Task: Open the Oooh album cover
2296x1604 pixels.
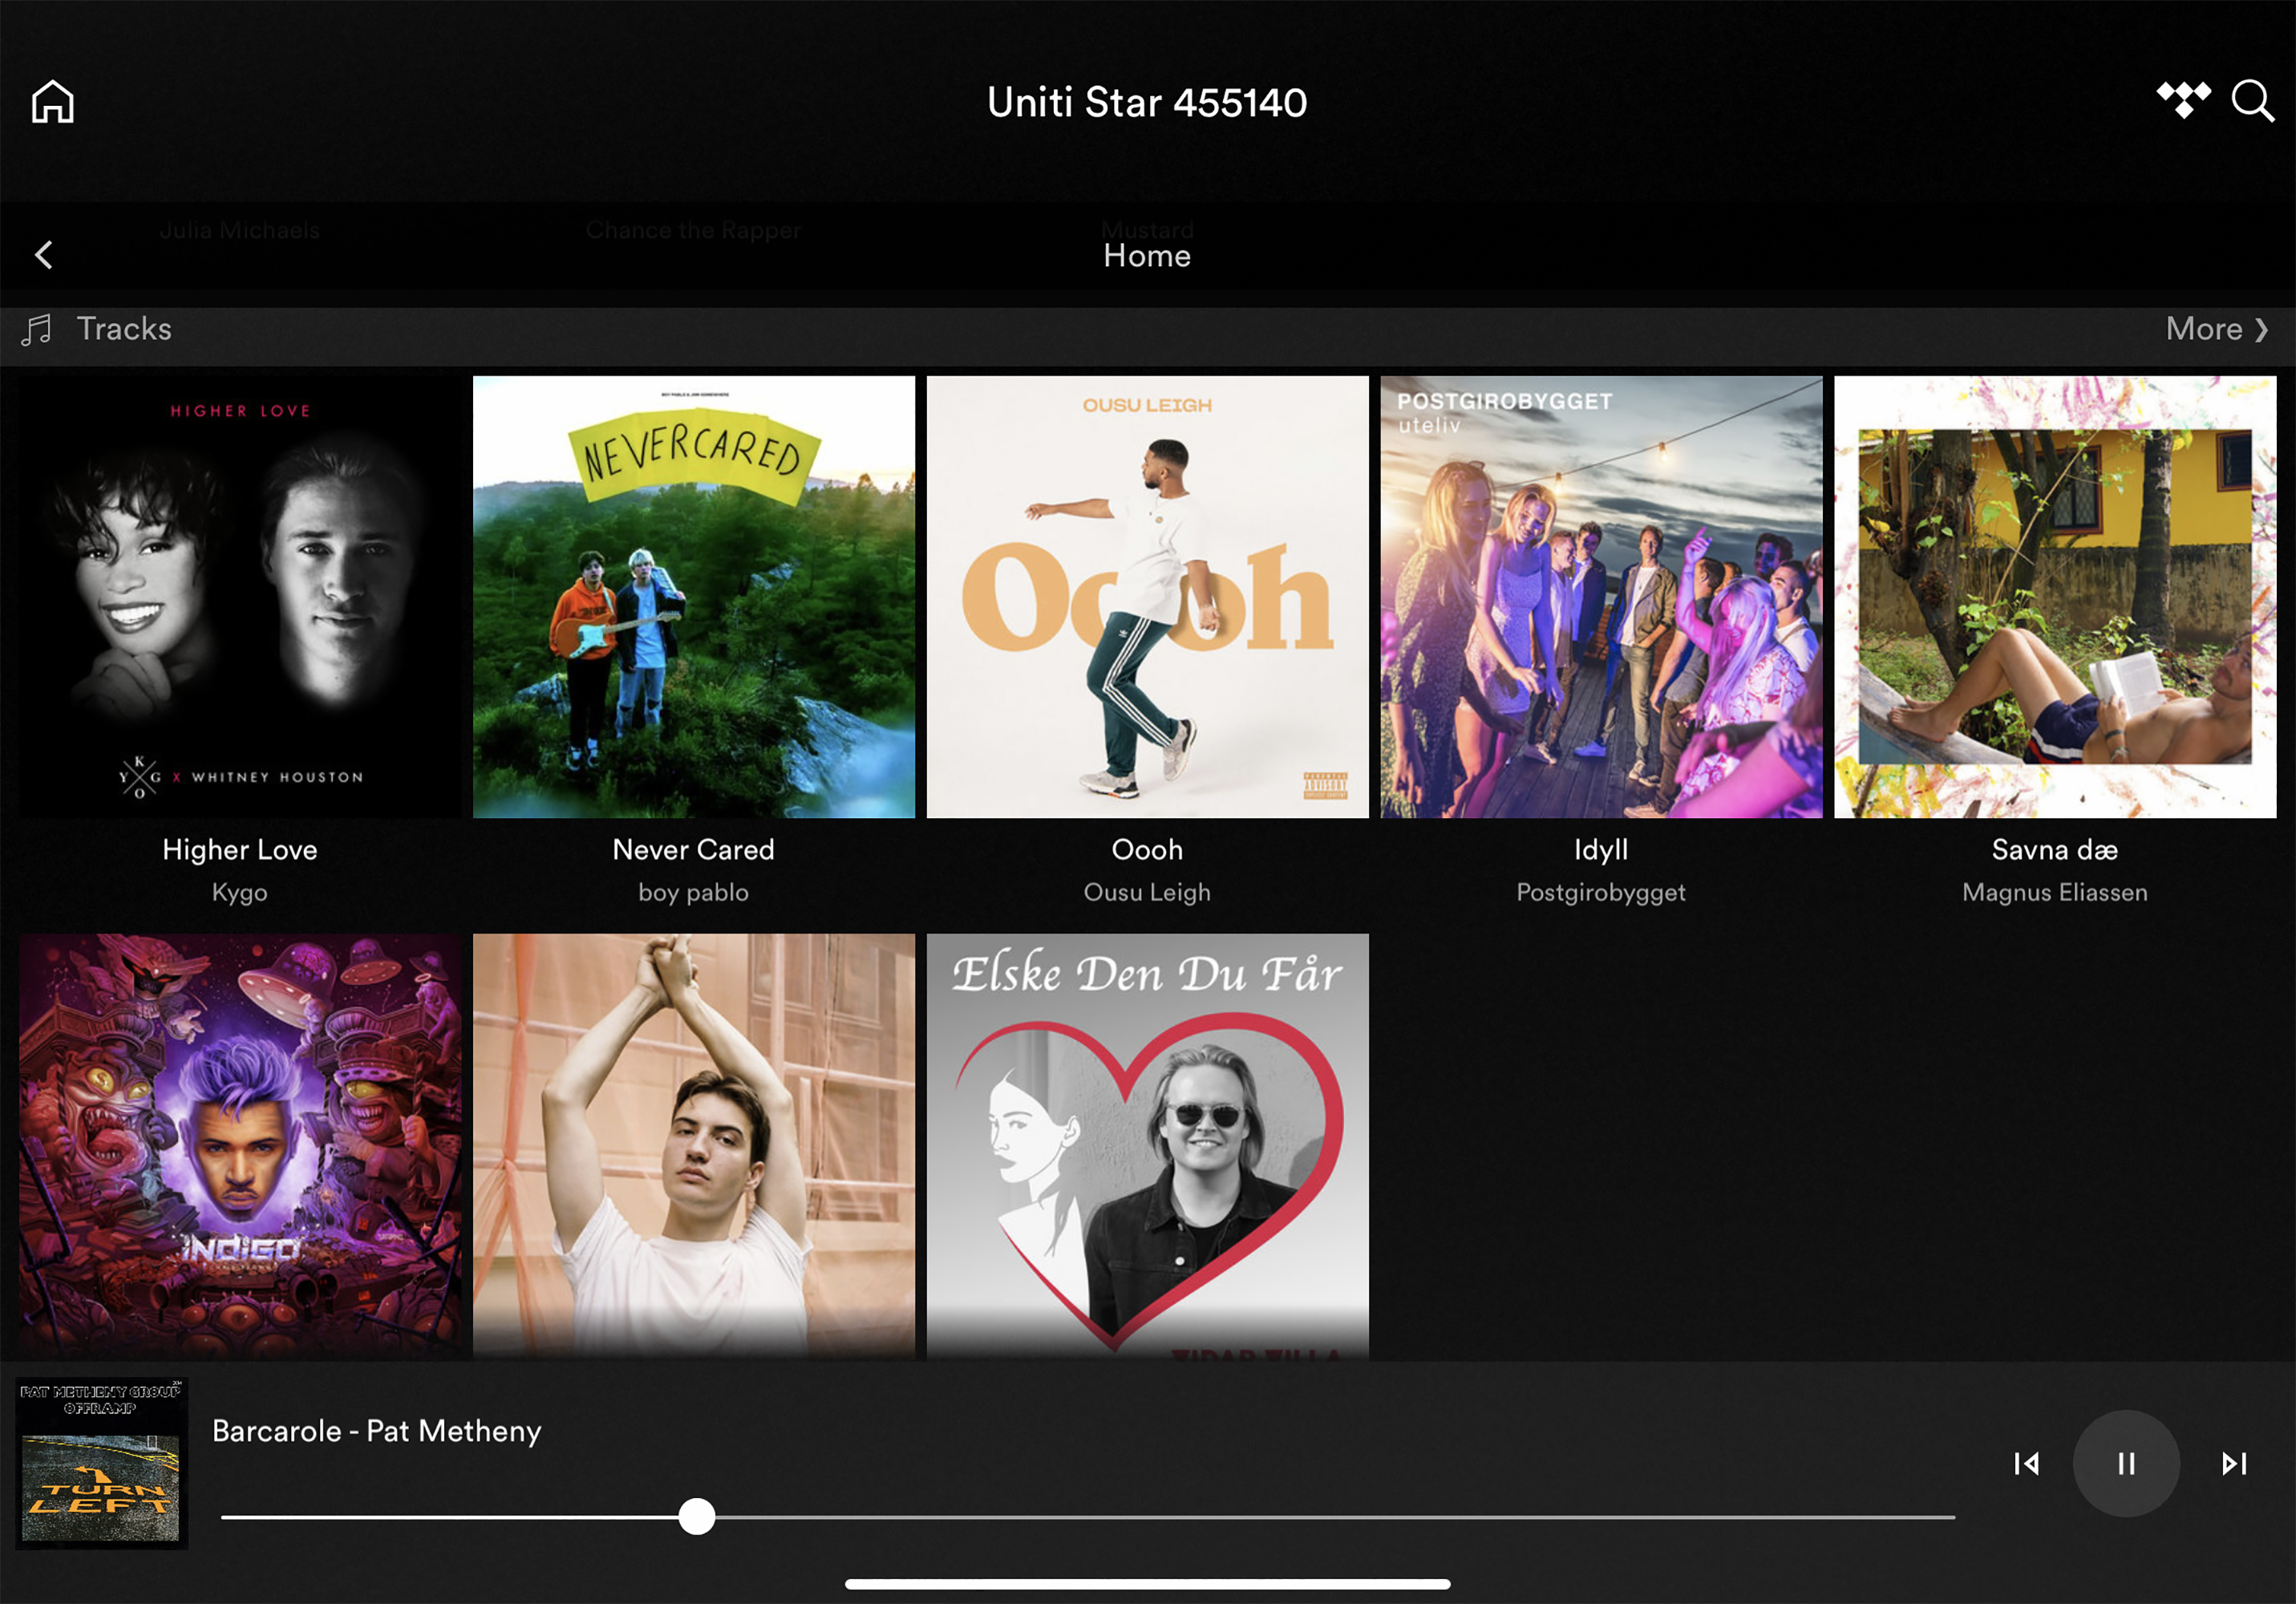Action: (x=1148, y=597)
